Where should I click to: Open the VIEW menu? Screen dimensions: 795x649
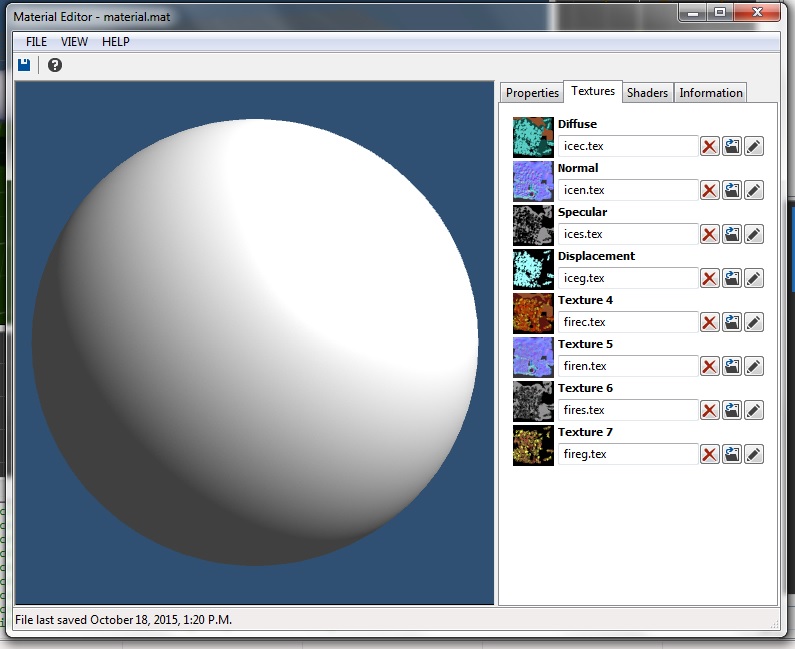coord(75,42)
